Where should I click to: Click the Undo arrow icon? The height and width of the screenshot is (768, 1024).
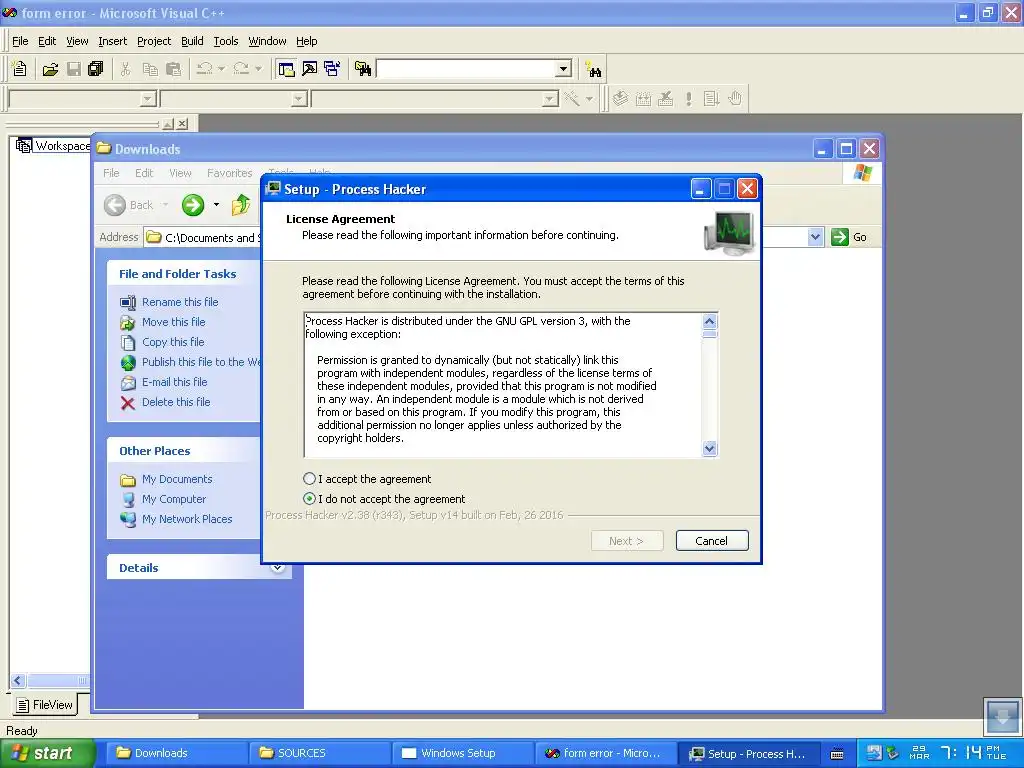[204, 69]
